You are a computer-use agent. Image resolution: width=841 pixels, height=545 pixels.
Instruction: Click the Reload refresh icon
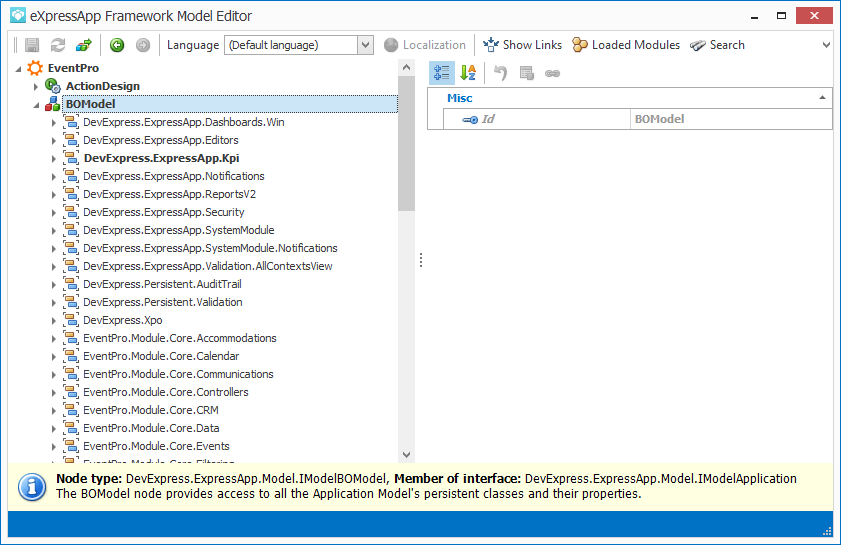(x=58, y=45)
